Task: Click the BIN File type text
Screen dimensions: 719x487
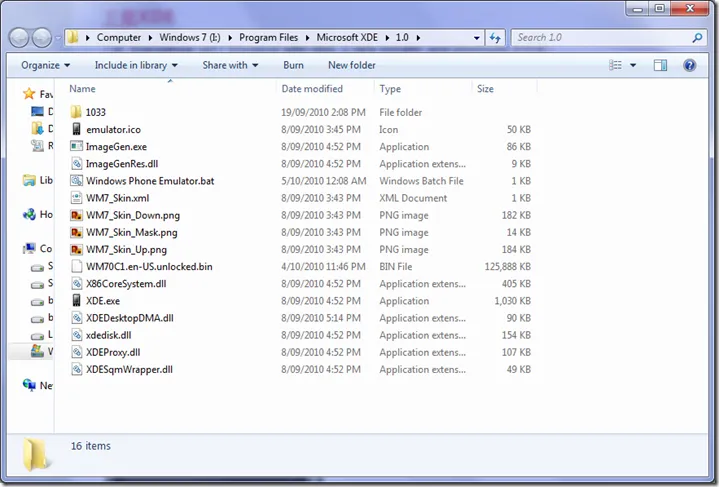Action: tap(396, 266)
